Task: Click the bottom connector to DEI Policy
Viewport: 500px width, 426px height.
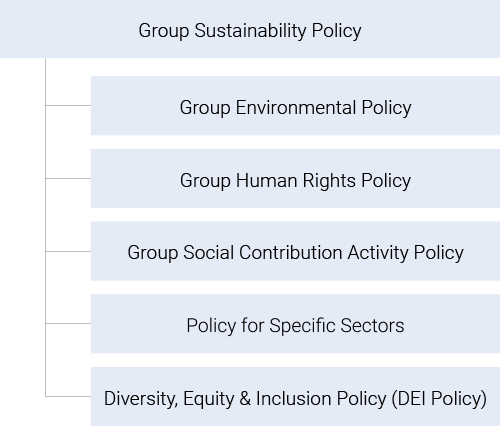Action: click(x=68, y=396)
